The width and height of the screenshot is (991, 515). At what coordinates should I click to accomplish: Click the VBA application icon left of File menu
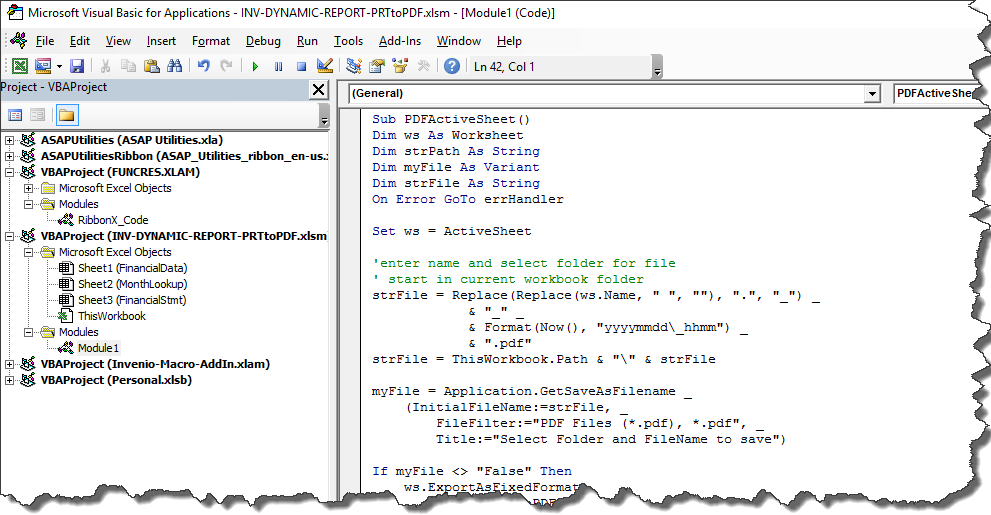click(x=18, y=40)
